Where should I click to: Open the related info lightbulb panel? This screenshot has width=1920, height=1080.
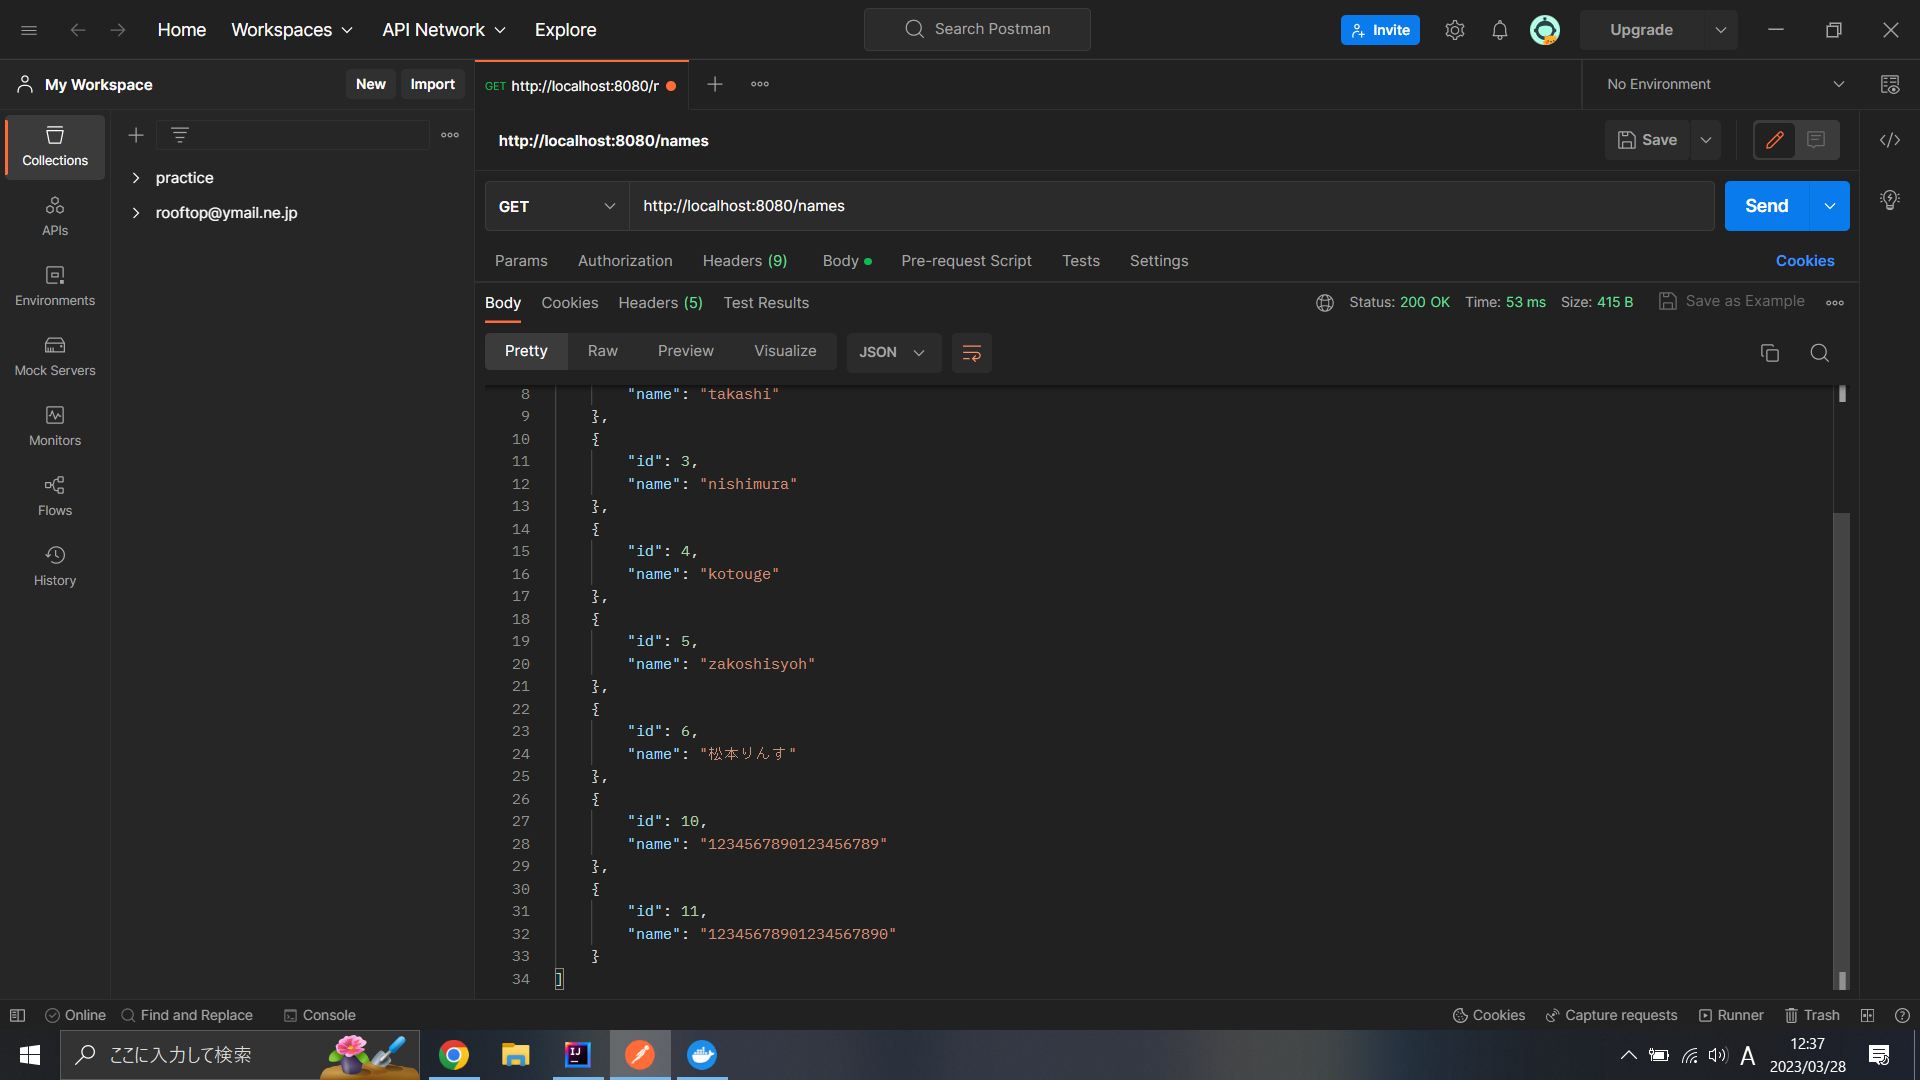[1890, 200]
